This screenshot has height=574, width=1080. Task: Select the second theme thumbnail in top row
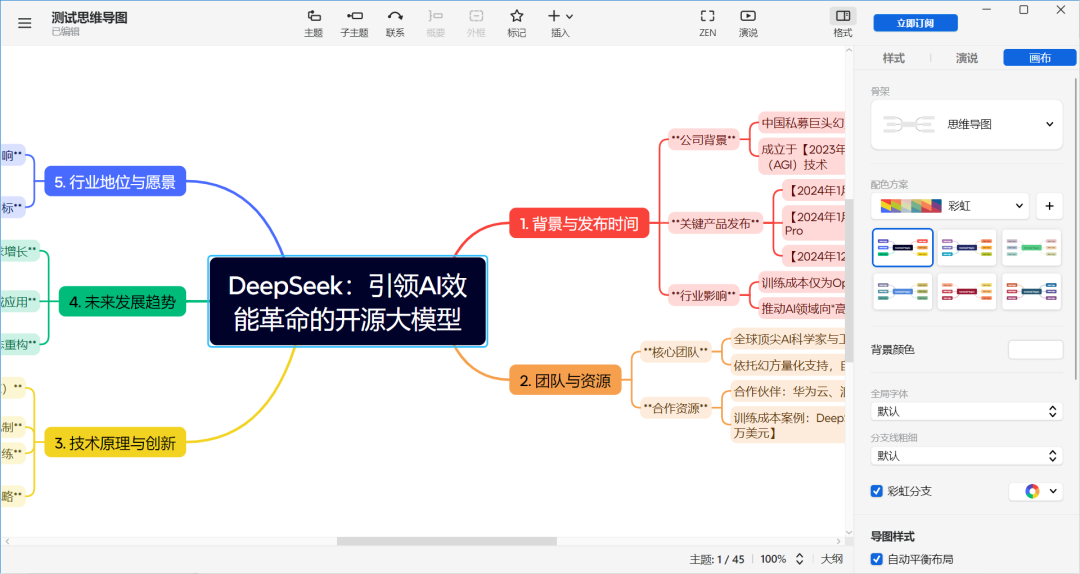pos(966,247)
